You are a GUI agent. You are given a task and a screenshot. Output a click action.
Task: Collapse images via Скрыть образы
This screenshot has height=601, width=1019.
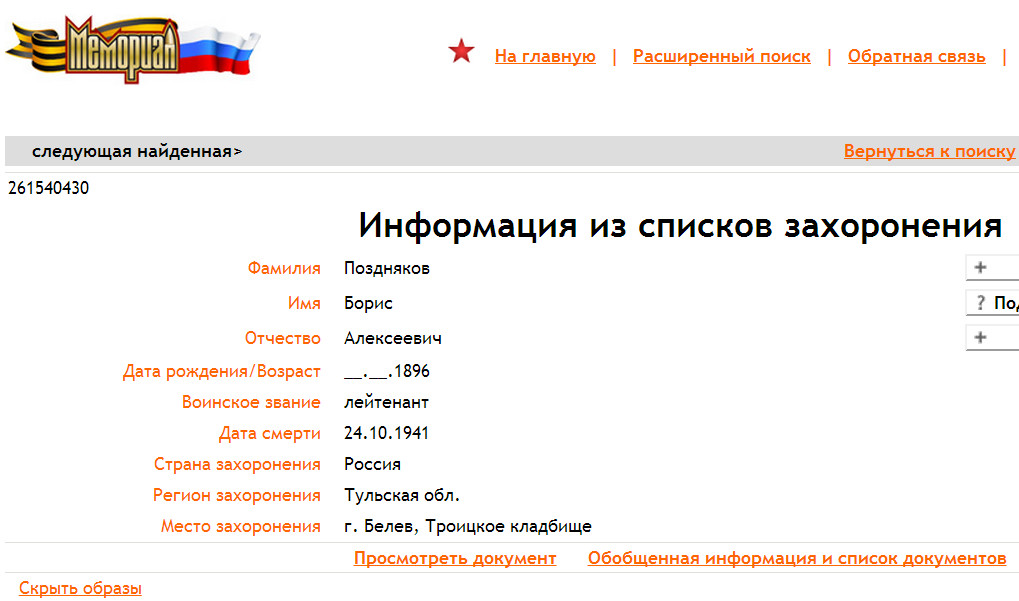coord(80,588)
